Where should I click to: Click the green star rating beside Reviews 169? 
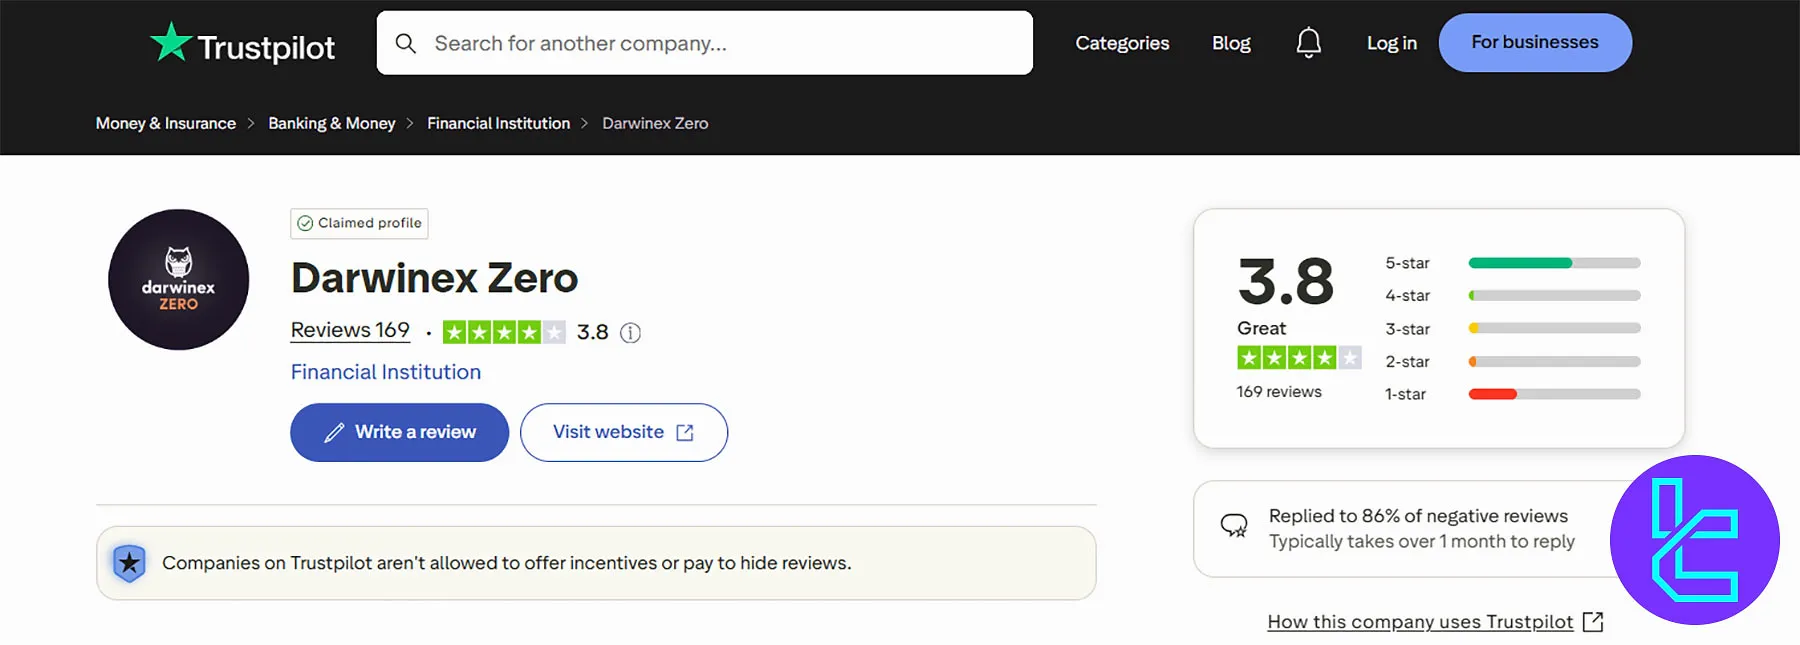coord(504,332)
